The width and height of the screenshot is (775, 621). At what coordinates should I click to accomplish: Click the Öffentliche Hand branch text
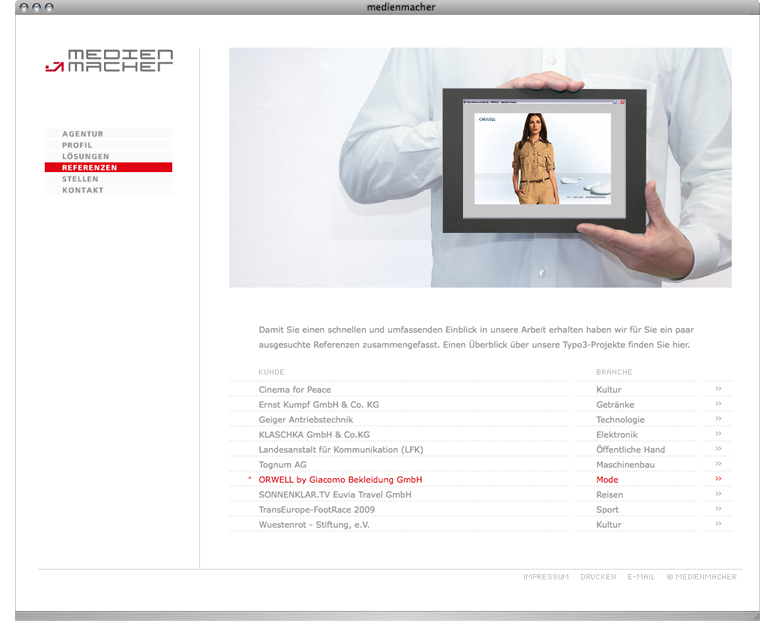[630, 449]
